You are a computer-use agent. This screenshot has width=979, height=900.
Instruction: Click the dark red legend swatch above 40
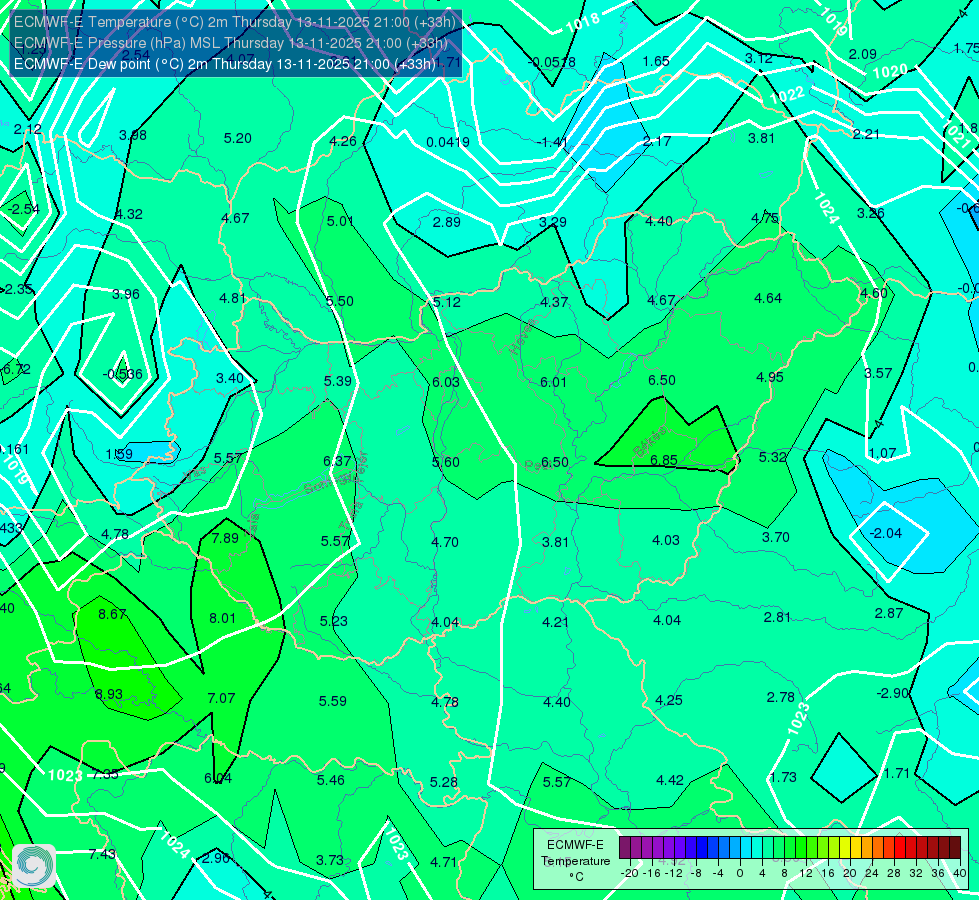coord(955,848)
